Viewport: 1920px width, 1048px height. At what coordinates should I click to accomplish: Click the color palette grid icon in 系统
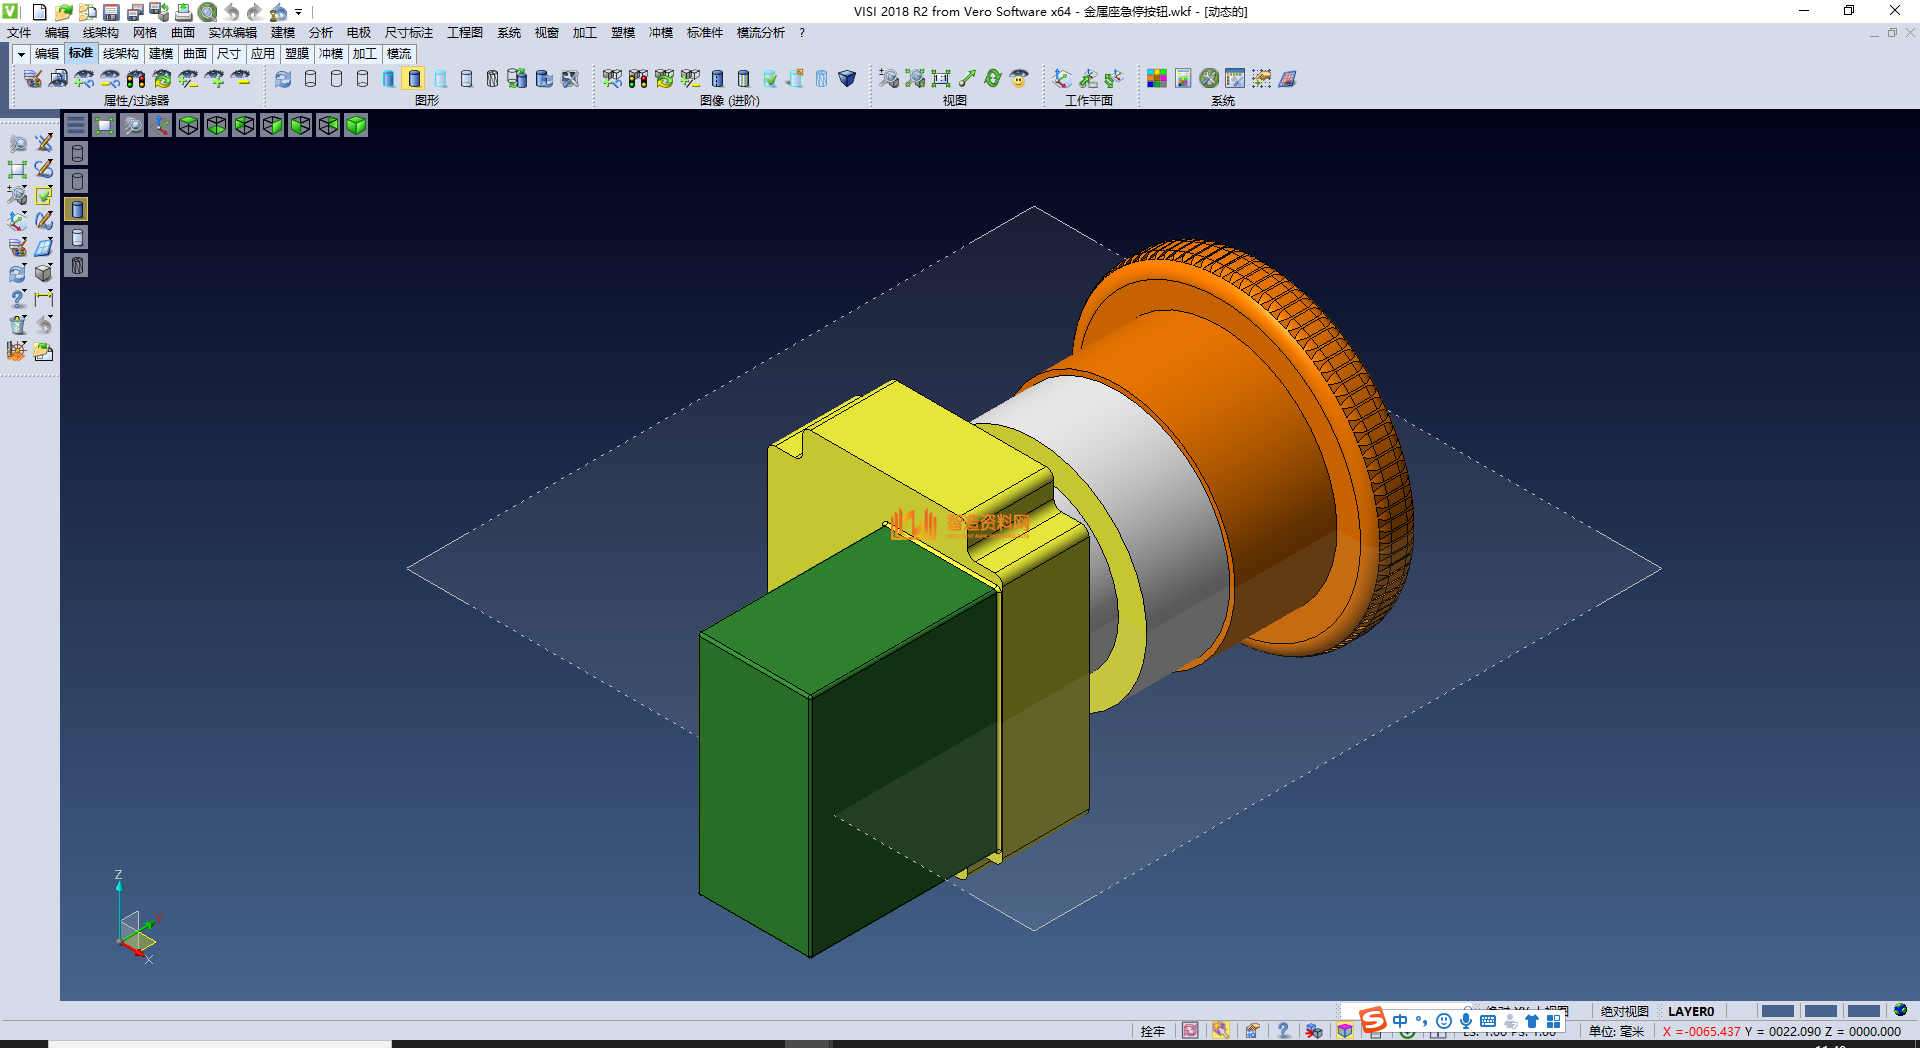point(1157,79)
